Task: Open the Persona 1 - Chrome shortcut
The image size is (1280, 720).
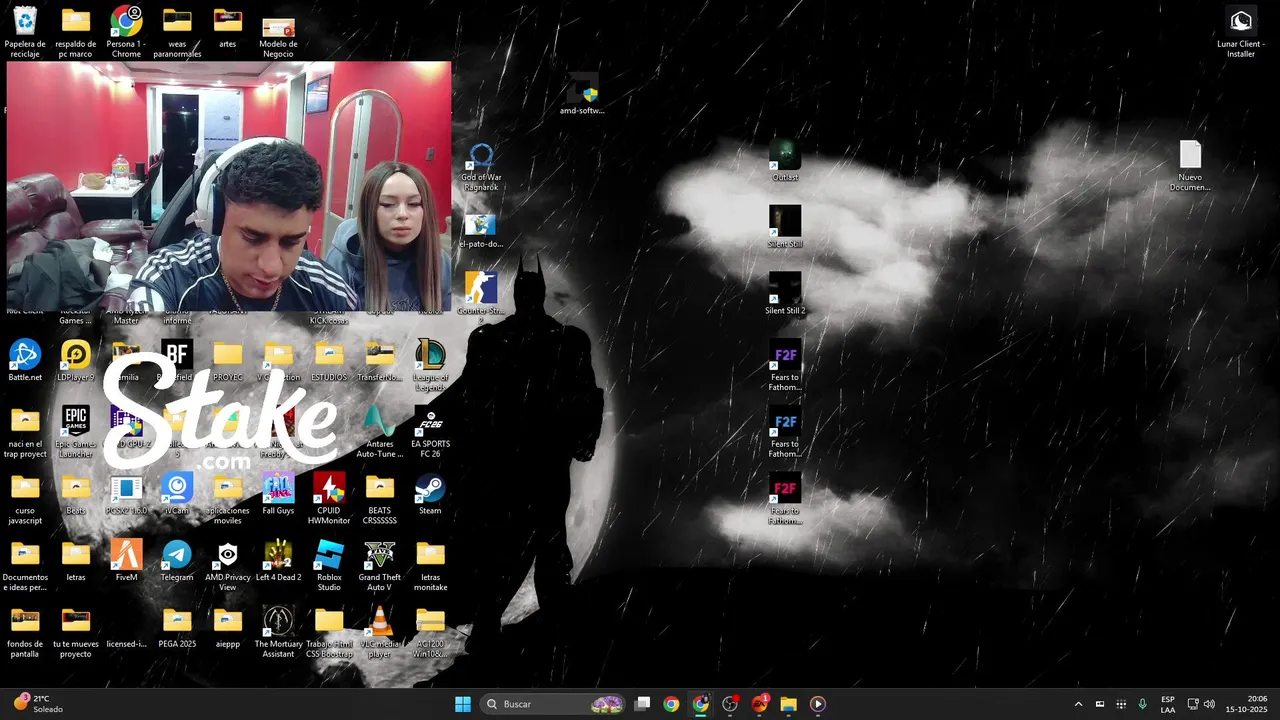Action: pos(126,32)
